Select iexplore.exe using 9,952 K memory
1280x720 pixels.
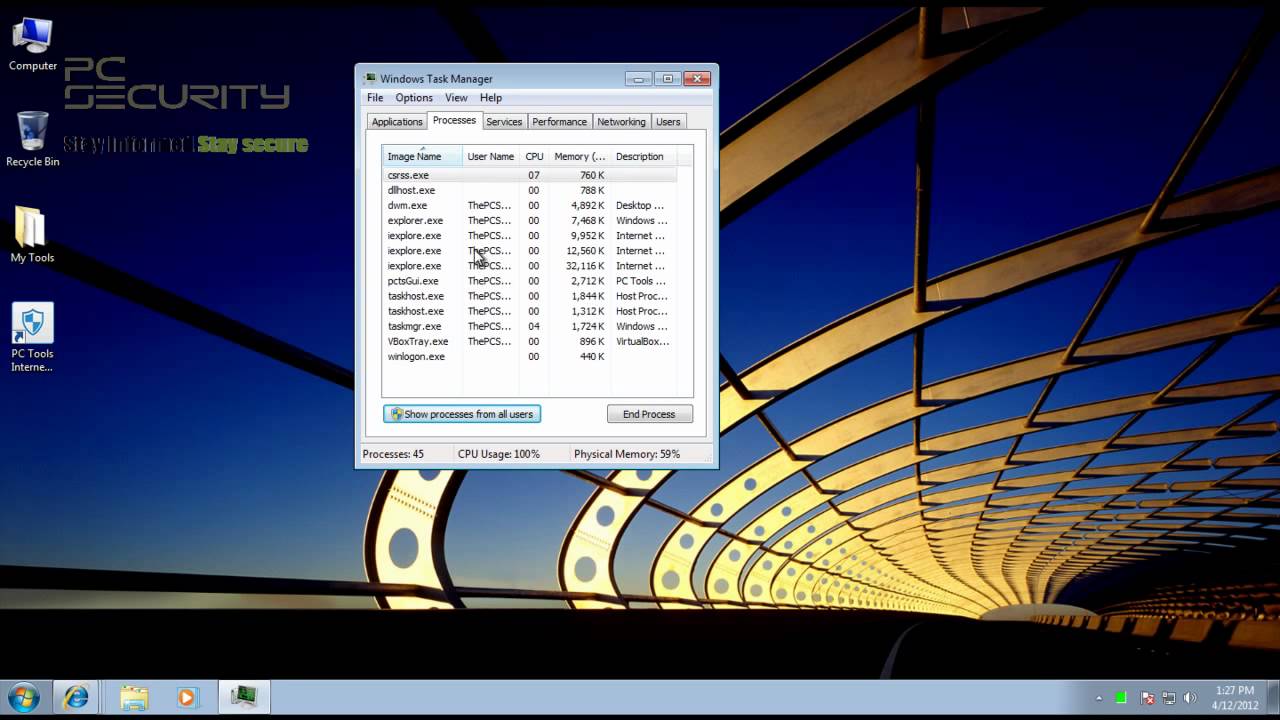(530, 235)
